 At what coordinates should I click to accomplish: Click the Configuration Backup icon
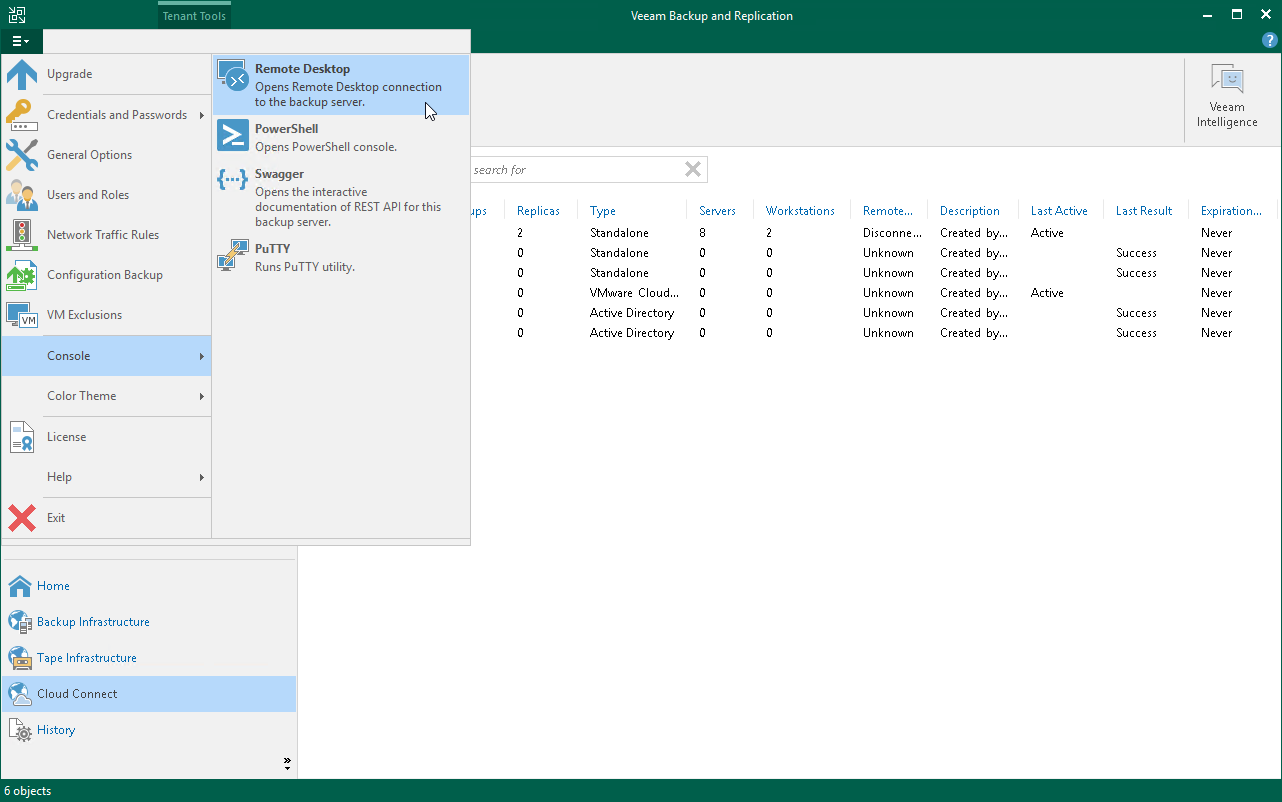pyautogui.click(x=22, y=275)
